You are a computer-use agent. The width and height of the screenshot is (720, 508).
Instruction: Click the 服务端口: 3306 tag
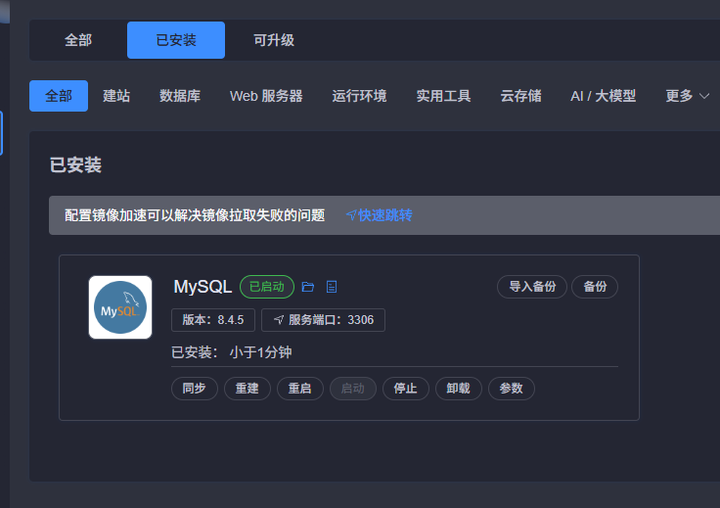323,320
